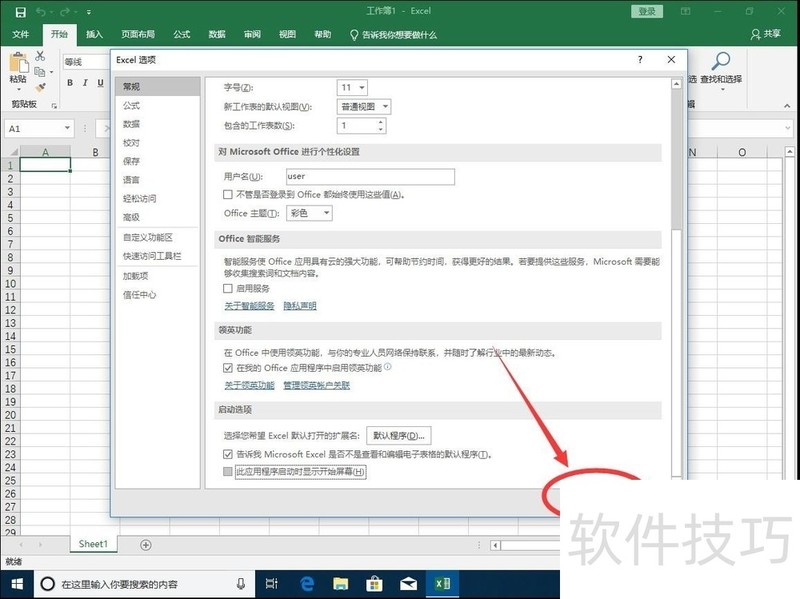
Task: Click the dialog help question mark
Action: pos(640,60)
